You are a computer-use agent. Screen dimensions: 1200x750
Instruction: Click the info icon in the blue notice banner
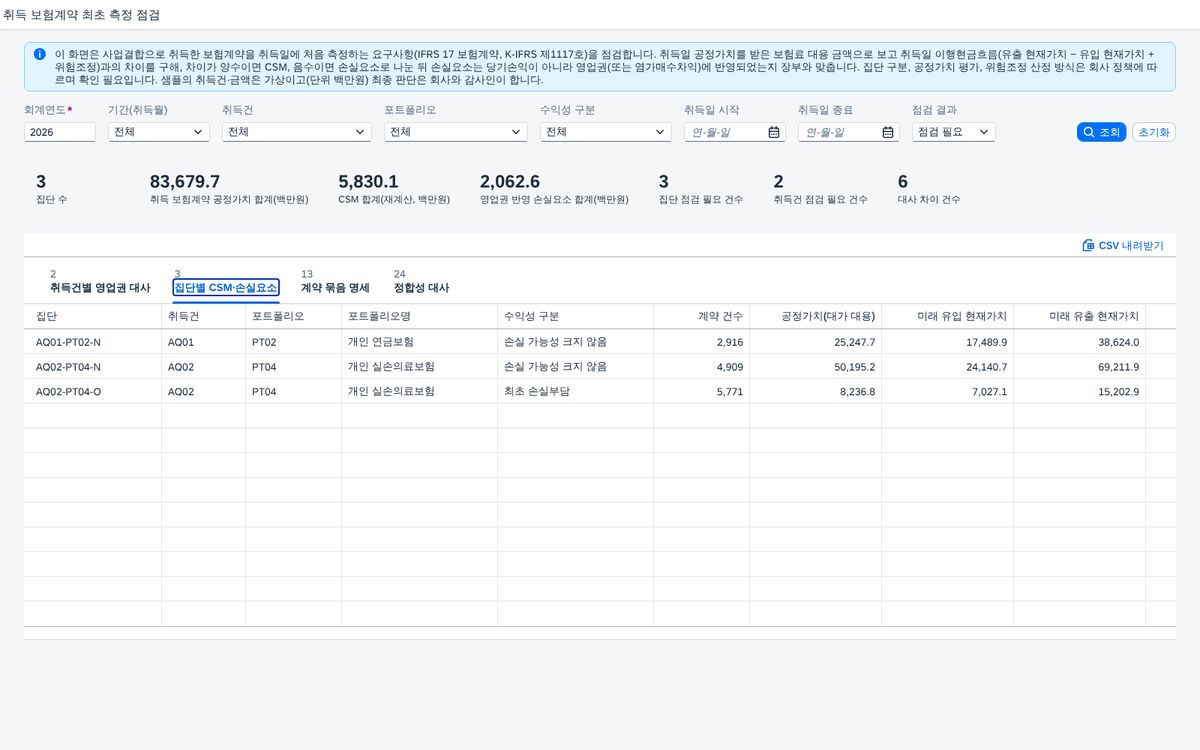click(x=39, y=54)
